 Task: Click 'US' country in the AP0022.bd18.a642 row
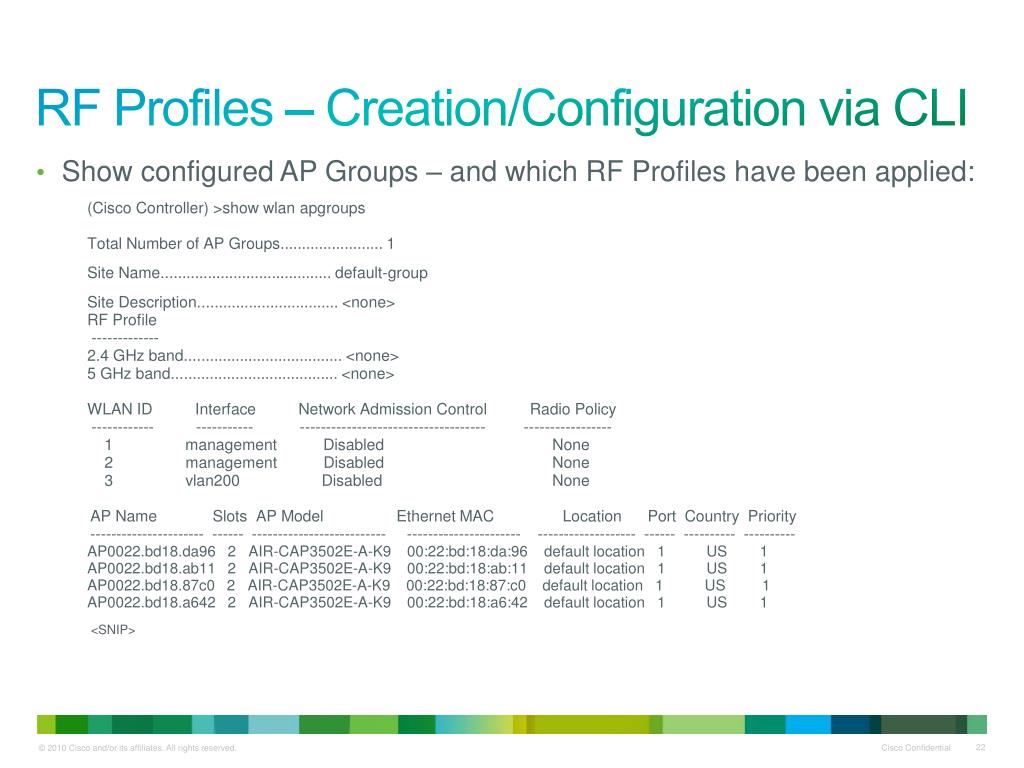tap(716, 602)
